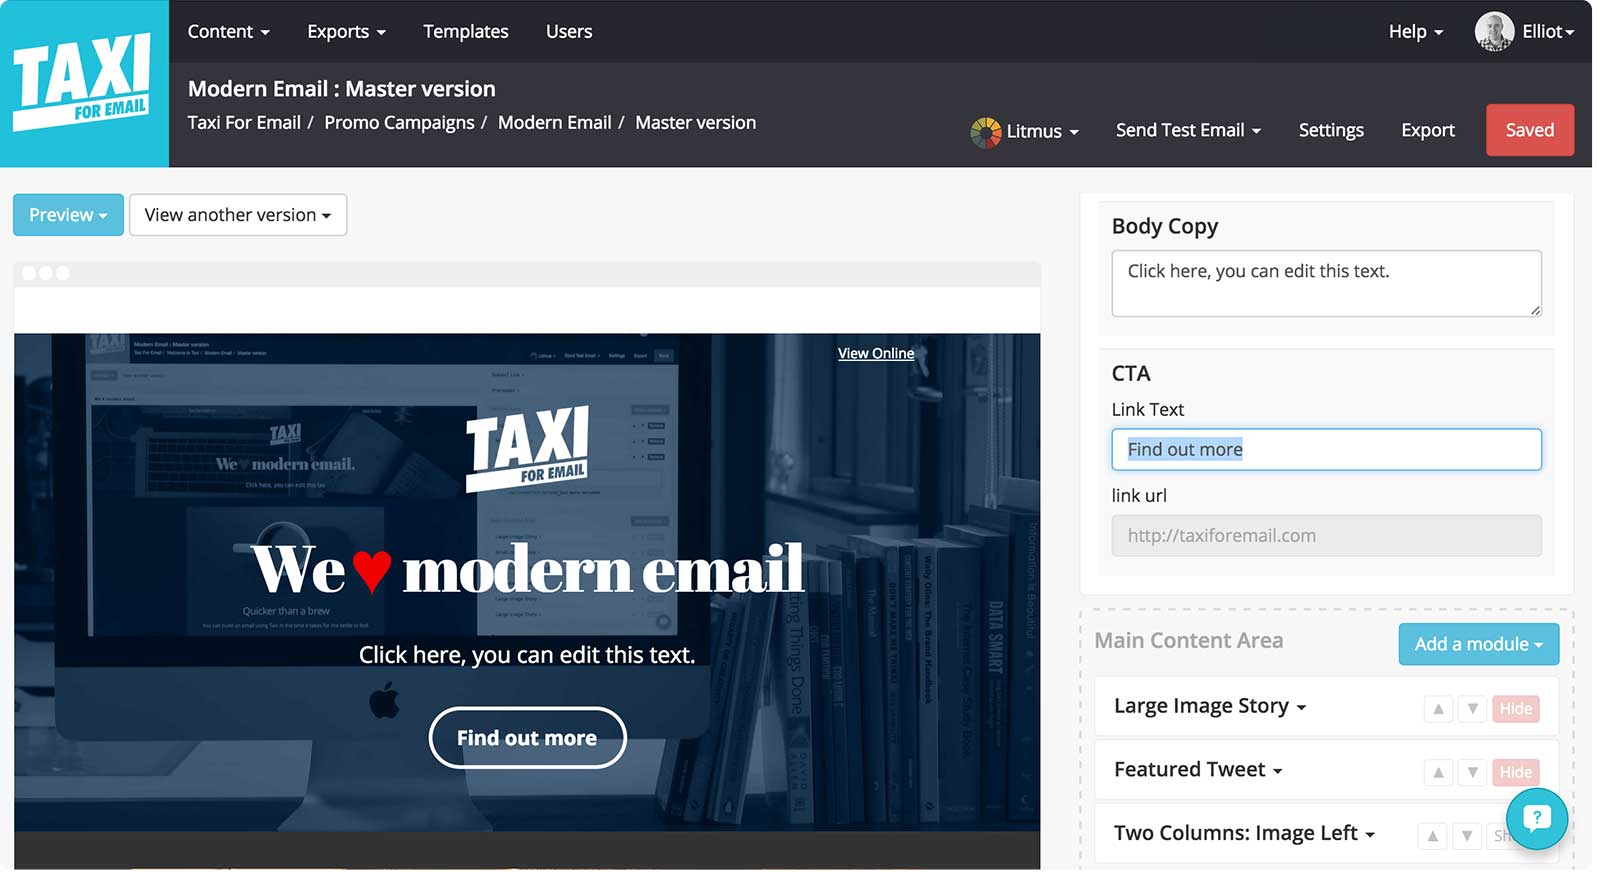Screen dimensions: 1600x872
Task: Move Two Columns: Image Left module down
Action: tap(1467, 835)
